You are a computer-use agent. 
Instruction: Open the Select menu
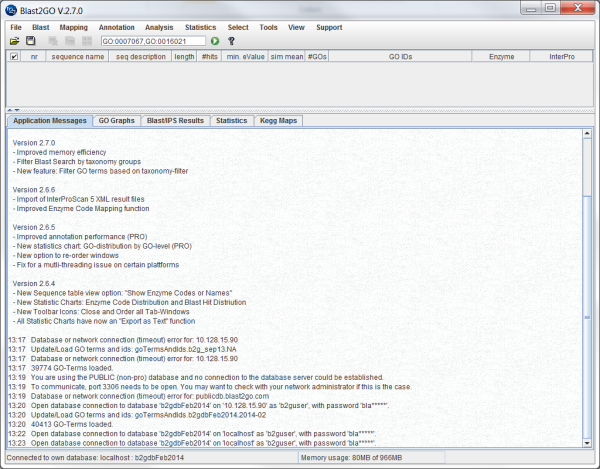point(238,27)
